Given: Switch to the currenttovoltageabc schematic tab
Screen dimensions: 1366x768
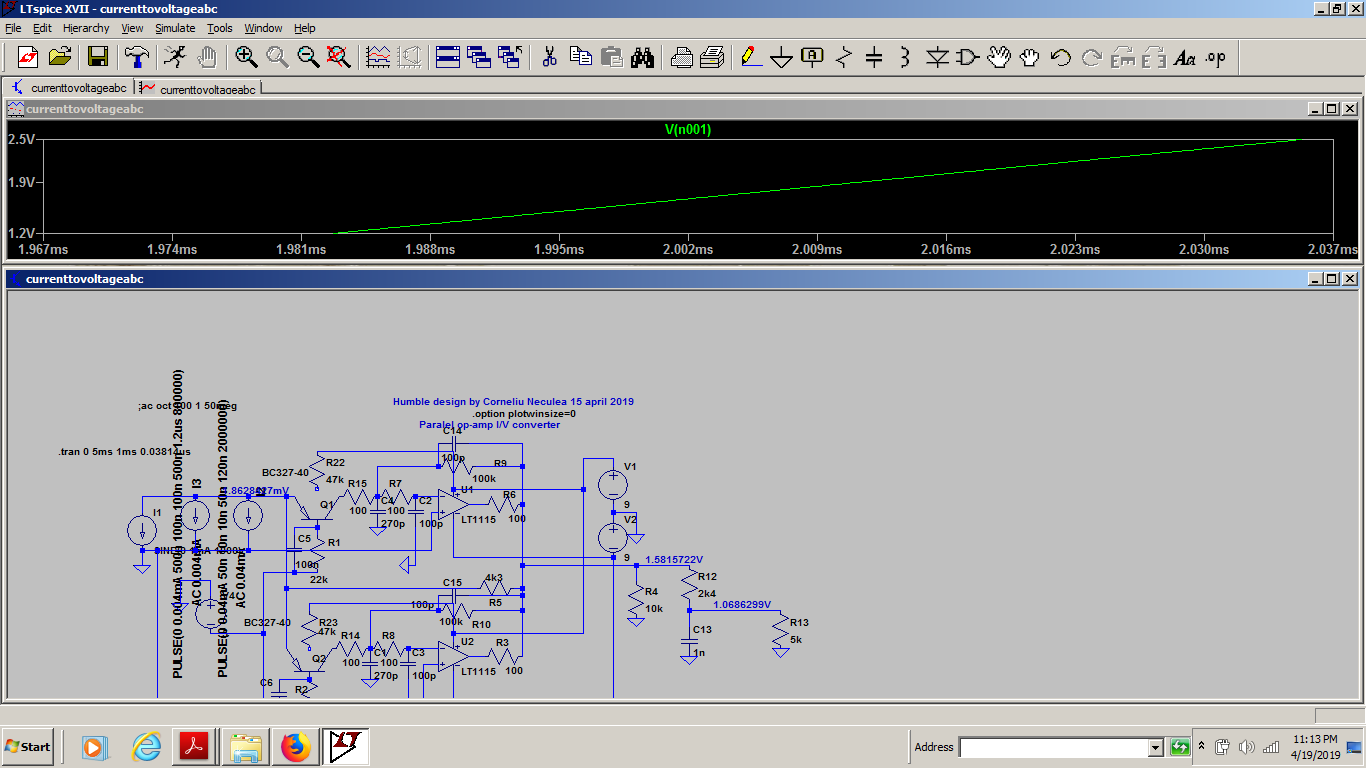Looking at the screenshot, I should (x=69, y=88).
